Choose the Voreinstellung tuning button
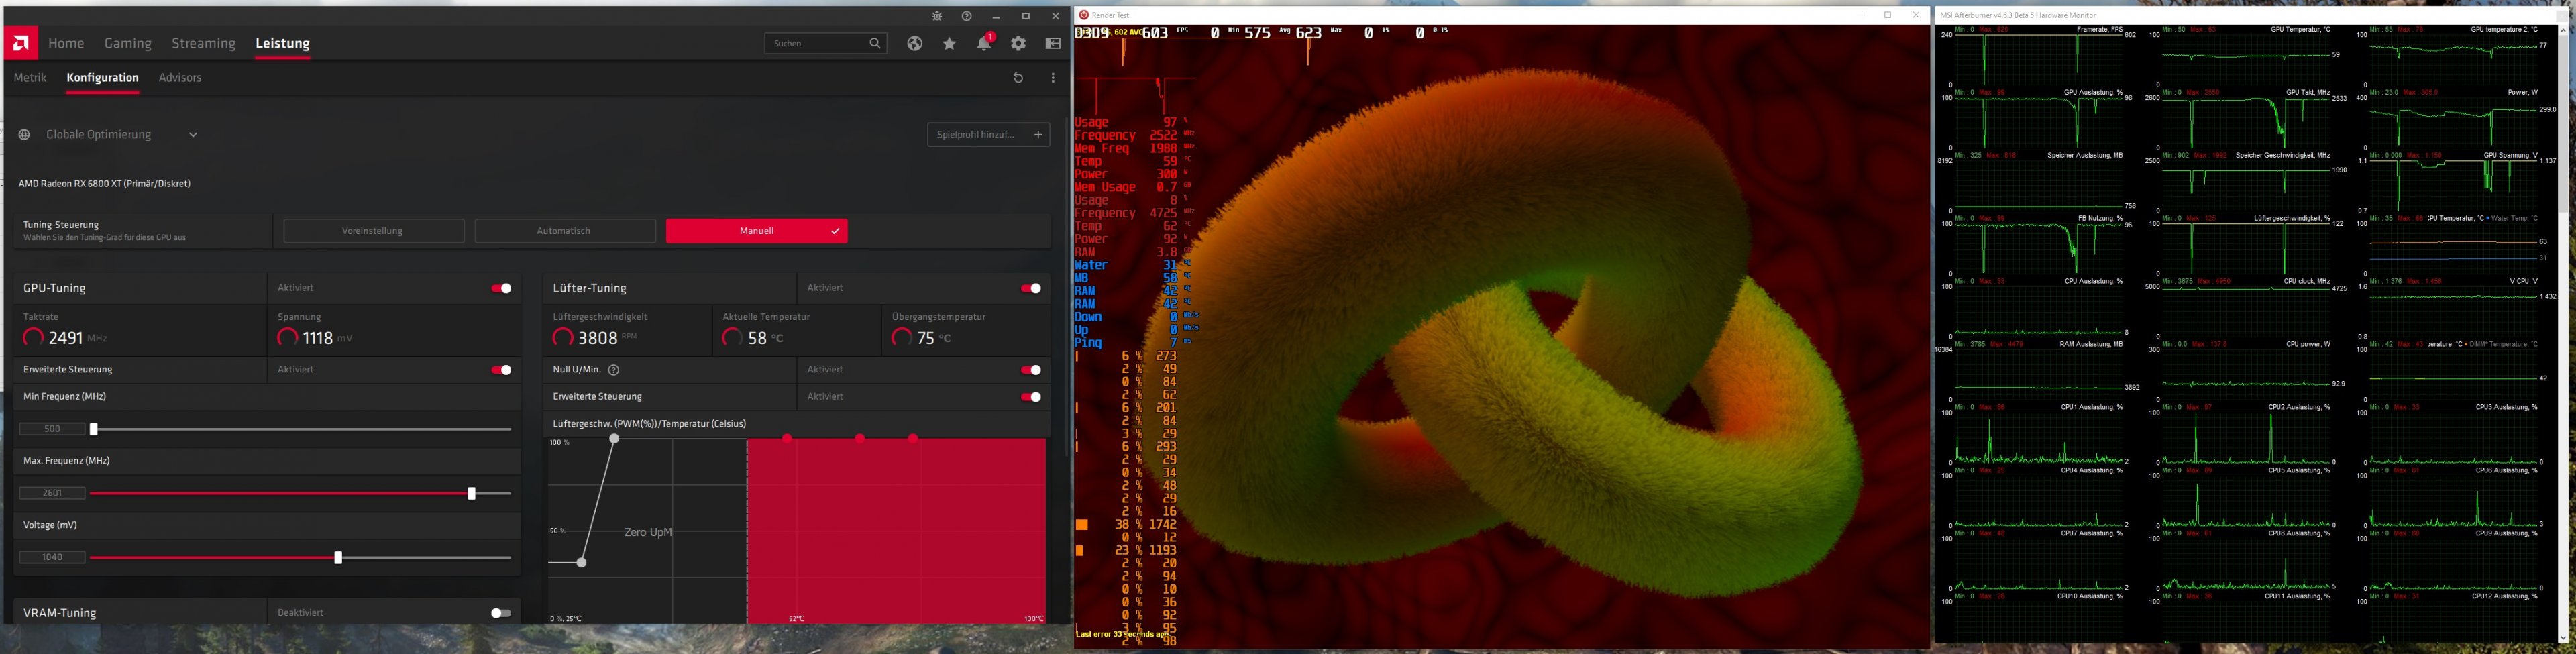This screenshot has width=2576, height=654. click(373, 231)
